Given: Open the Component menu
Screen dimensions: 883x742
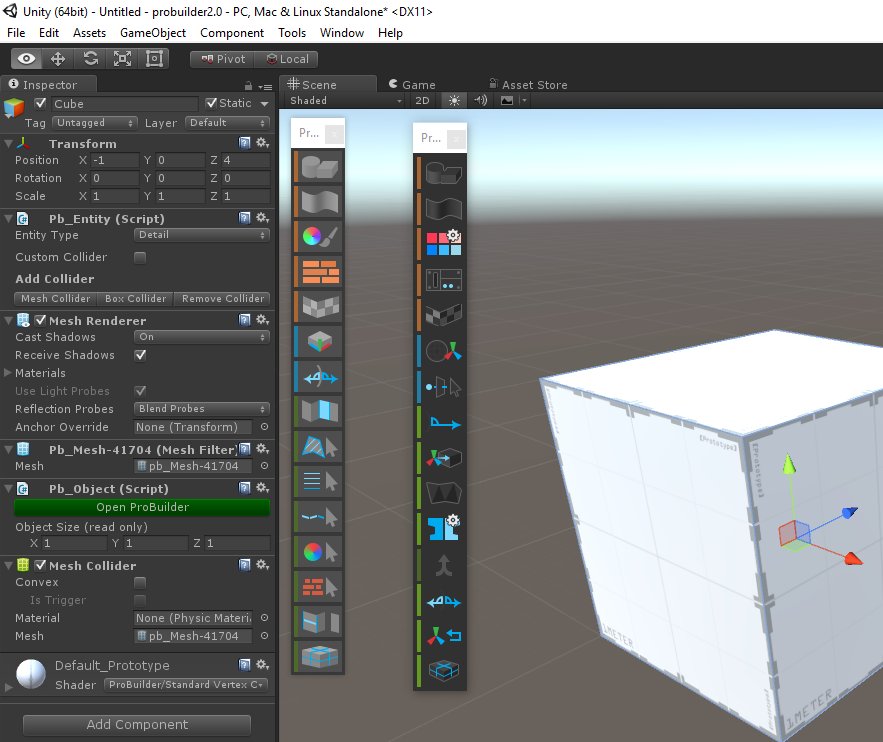Looking at the screenshot, I should [232, 33].
